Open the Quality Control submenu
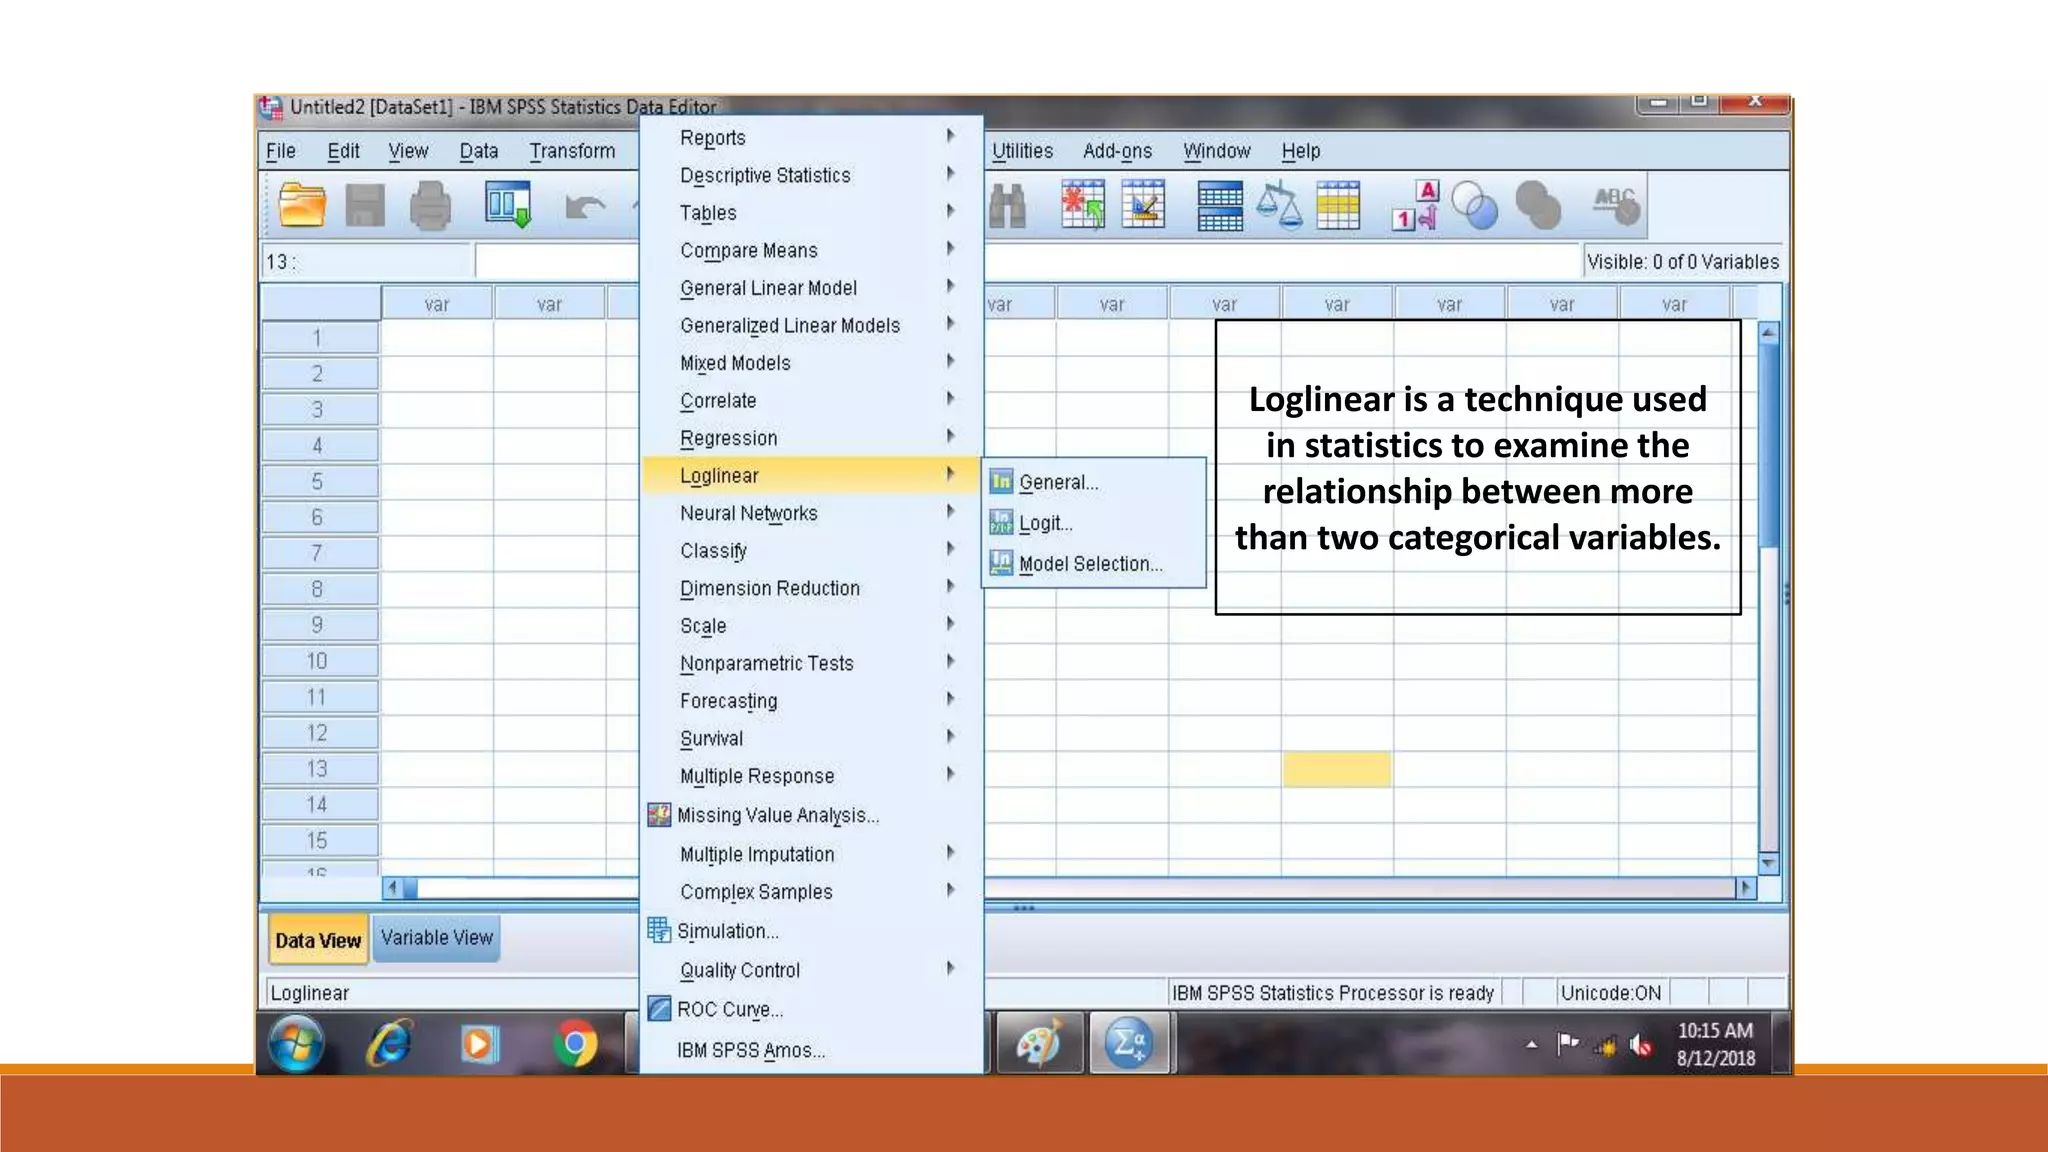The height and width of the screenshot is (1152, 2048). [811, 970]
